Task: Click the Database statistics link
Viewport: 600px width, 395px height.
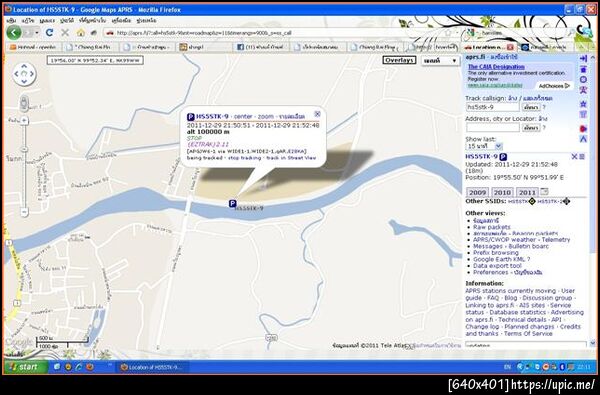Action: tap(518, 312)
